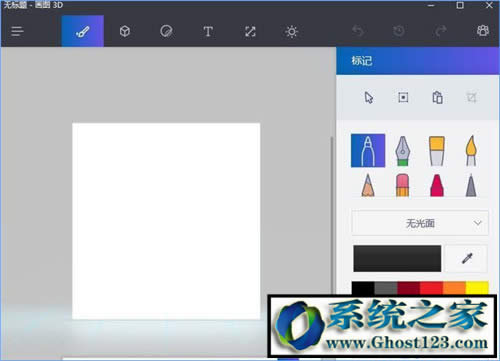The image size is (500, 361).
Task: Choose the Select arrow tool
Action: pyautogui.click(x=369, y=98)
